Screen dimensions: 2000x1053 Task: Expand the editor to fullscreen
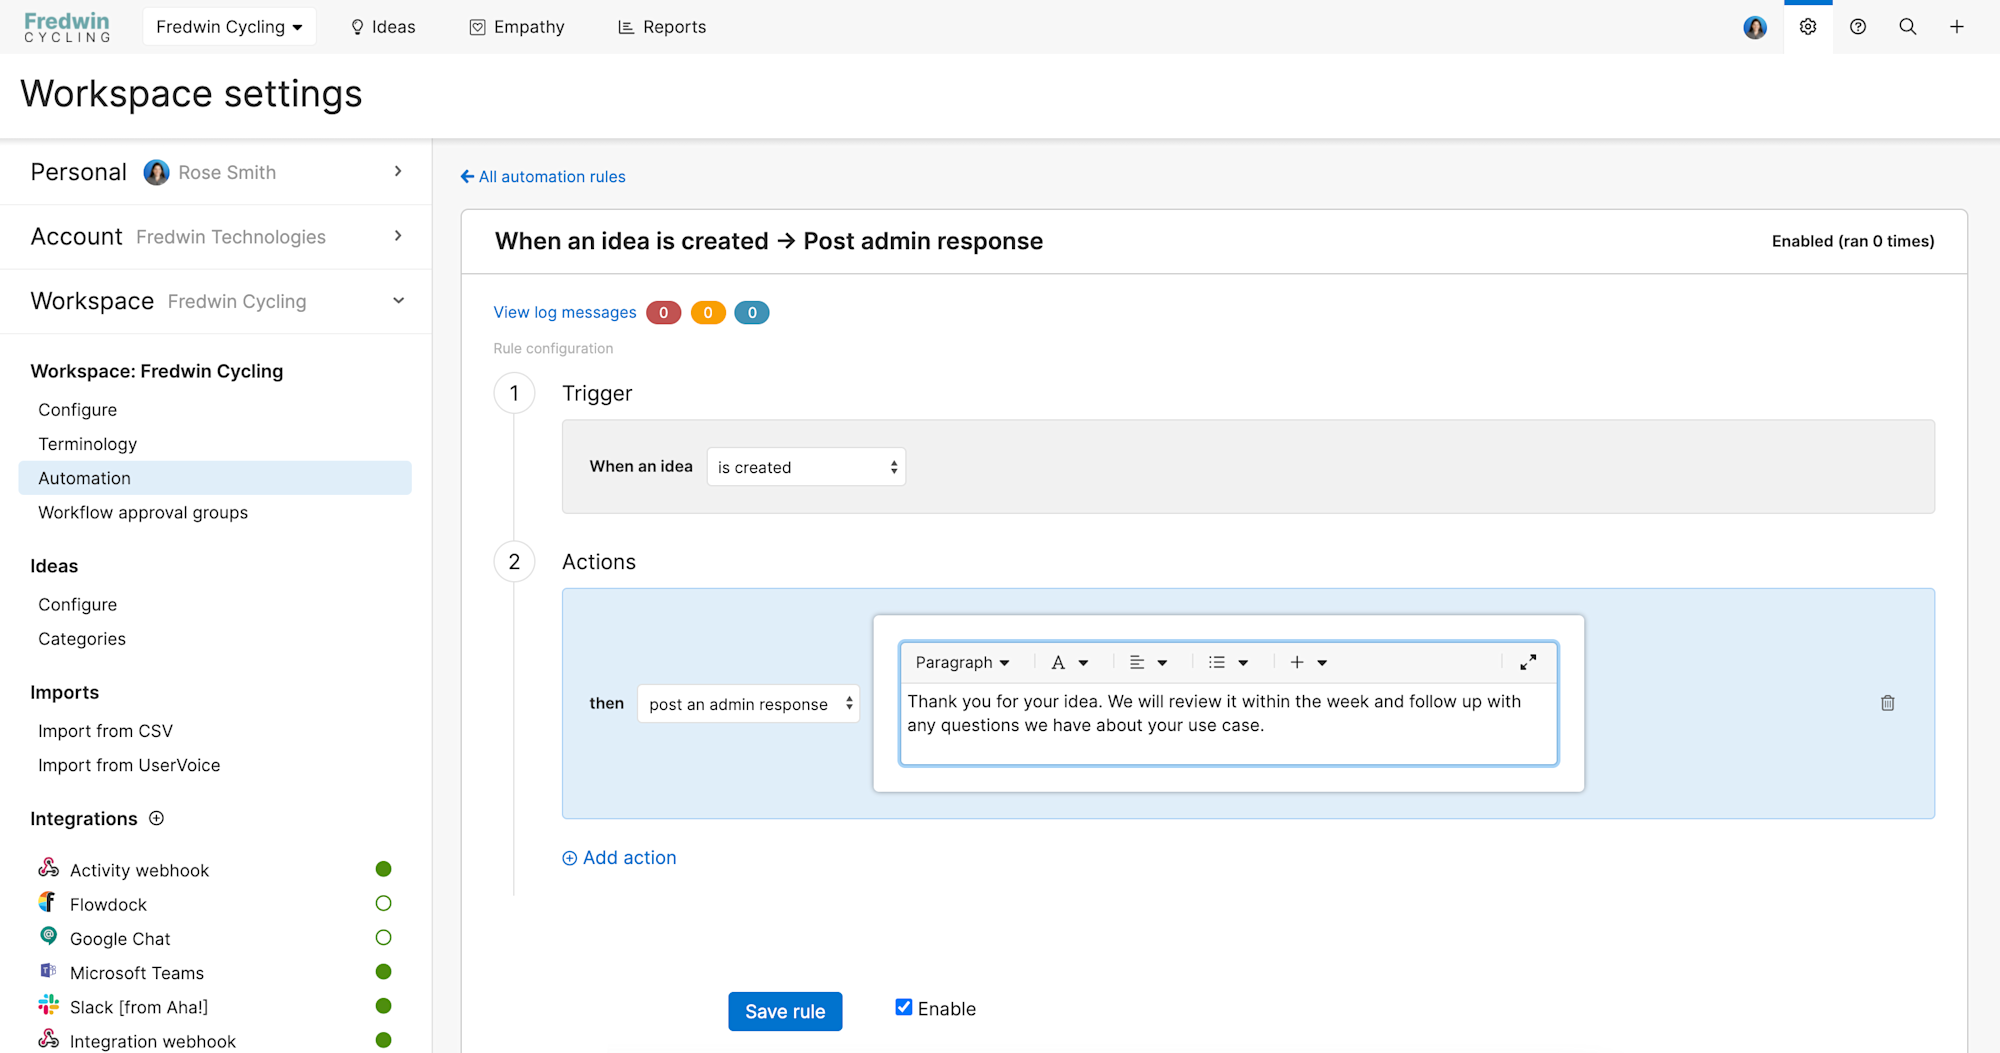click(x=1528, y=662)
